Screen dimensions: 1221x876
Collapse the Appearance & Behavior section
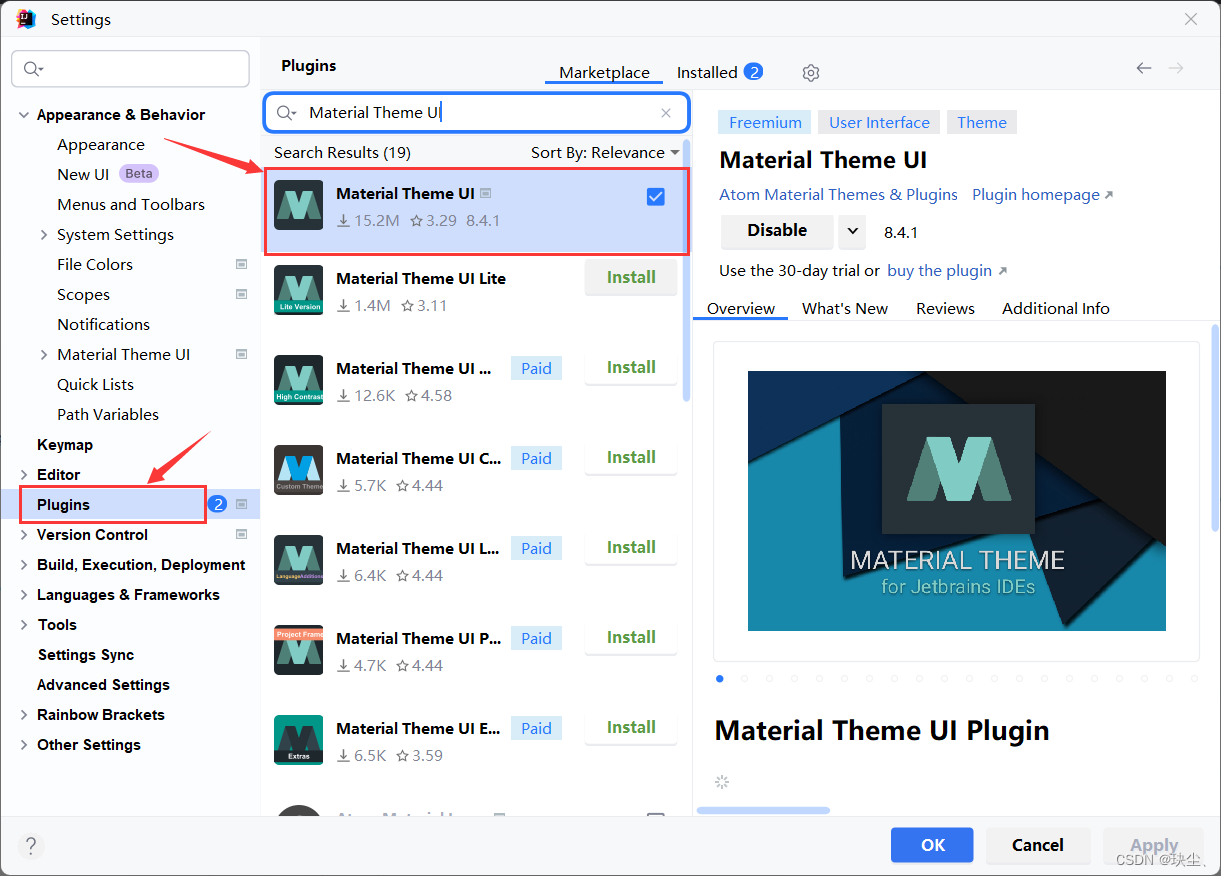coord(24,115)
